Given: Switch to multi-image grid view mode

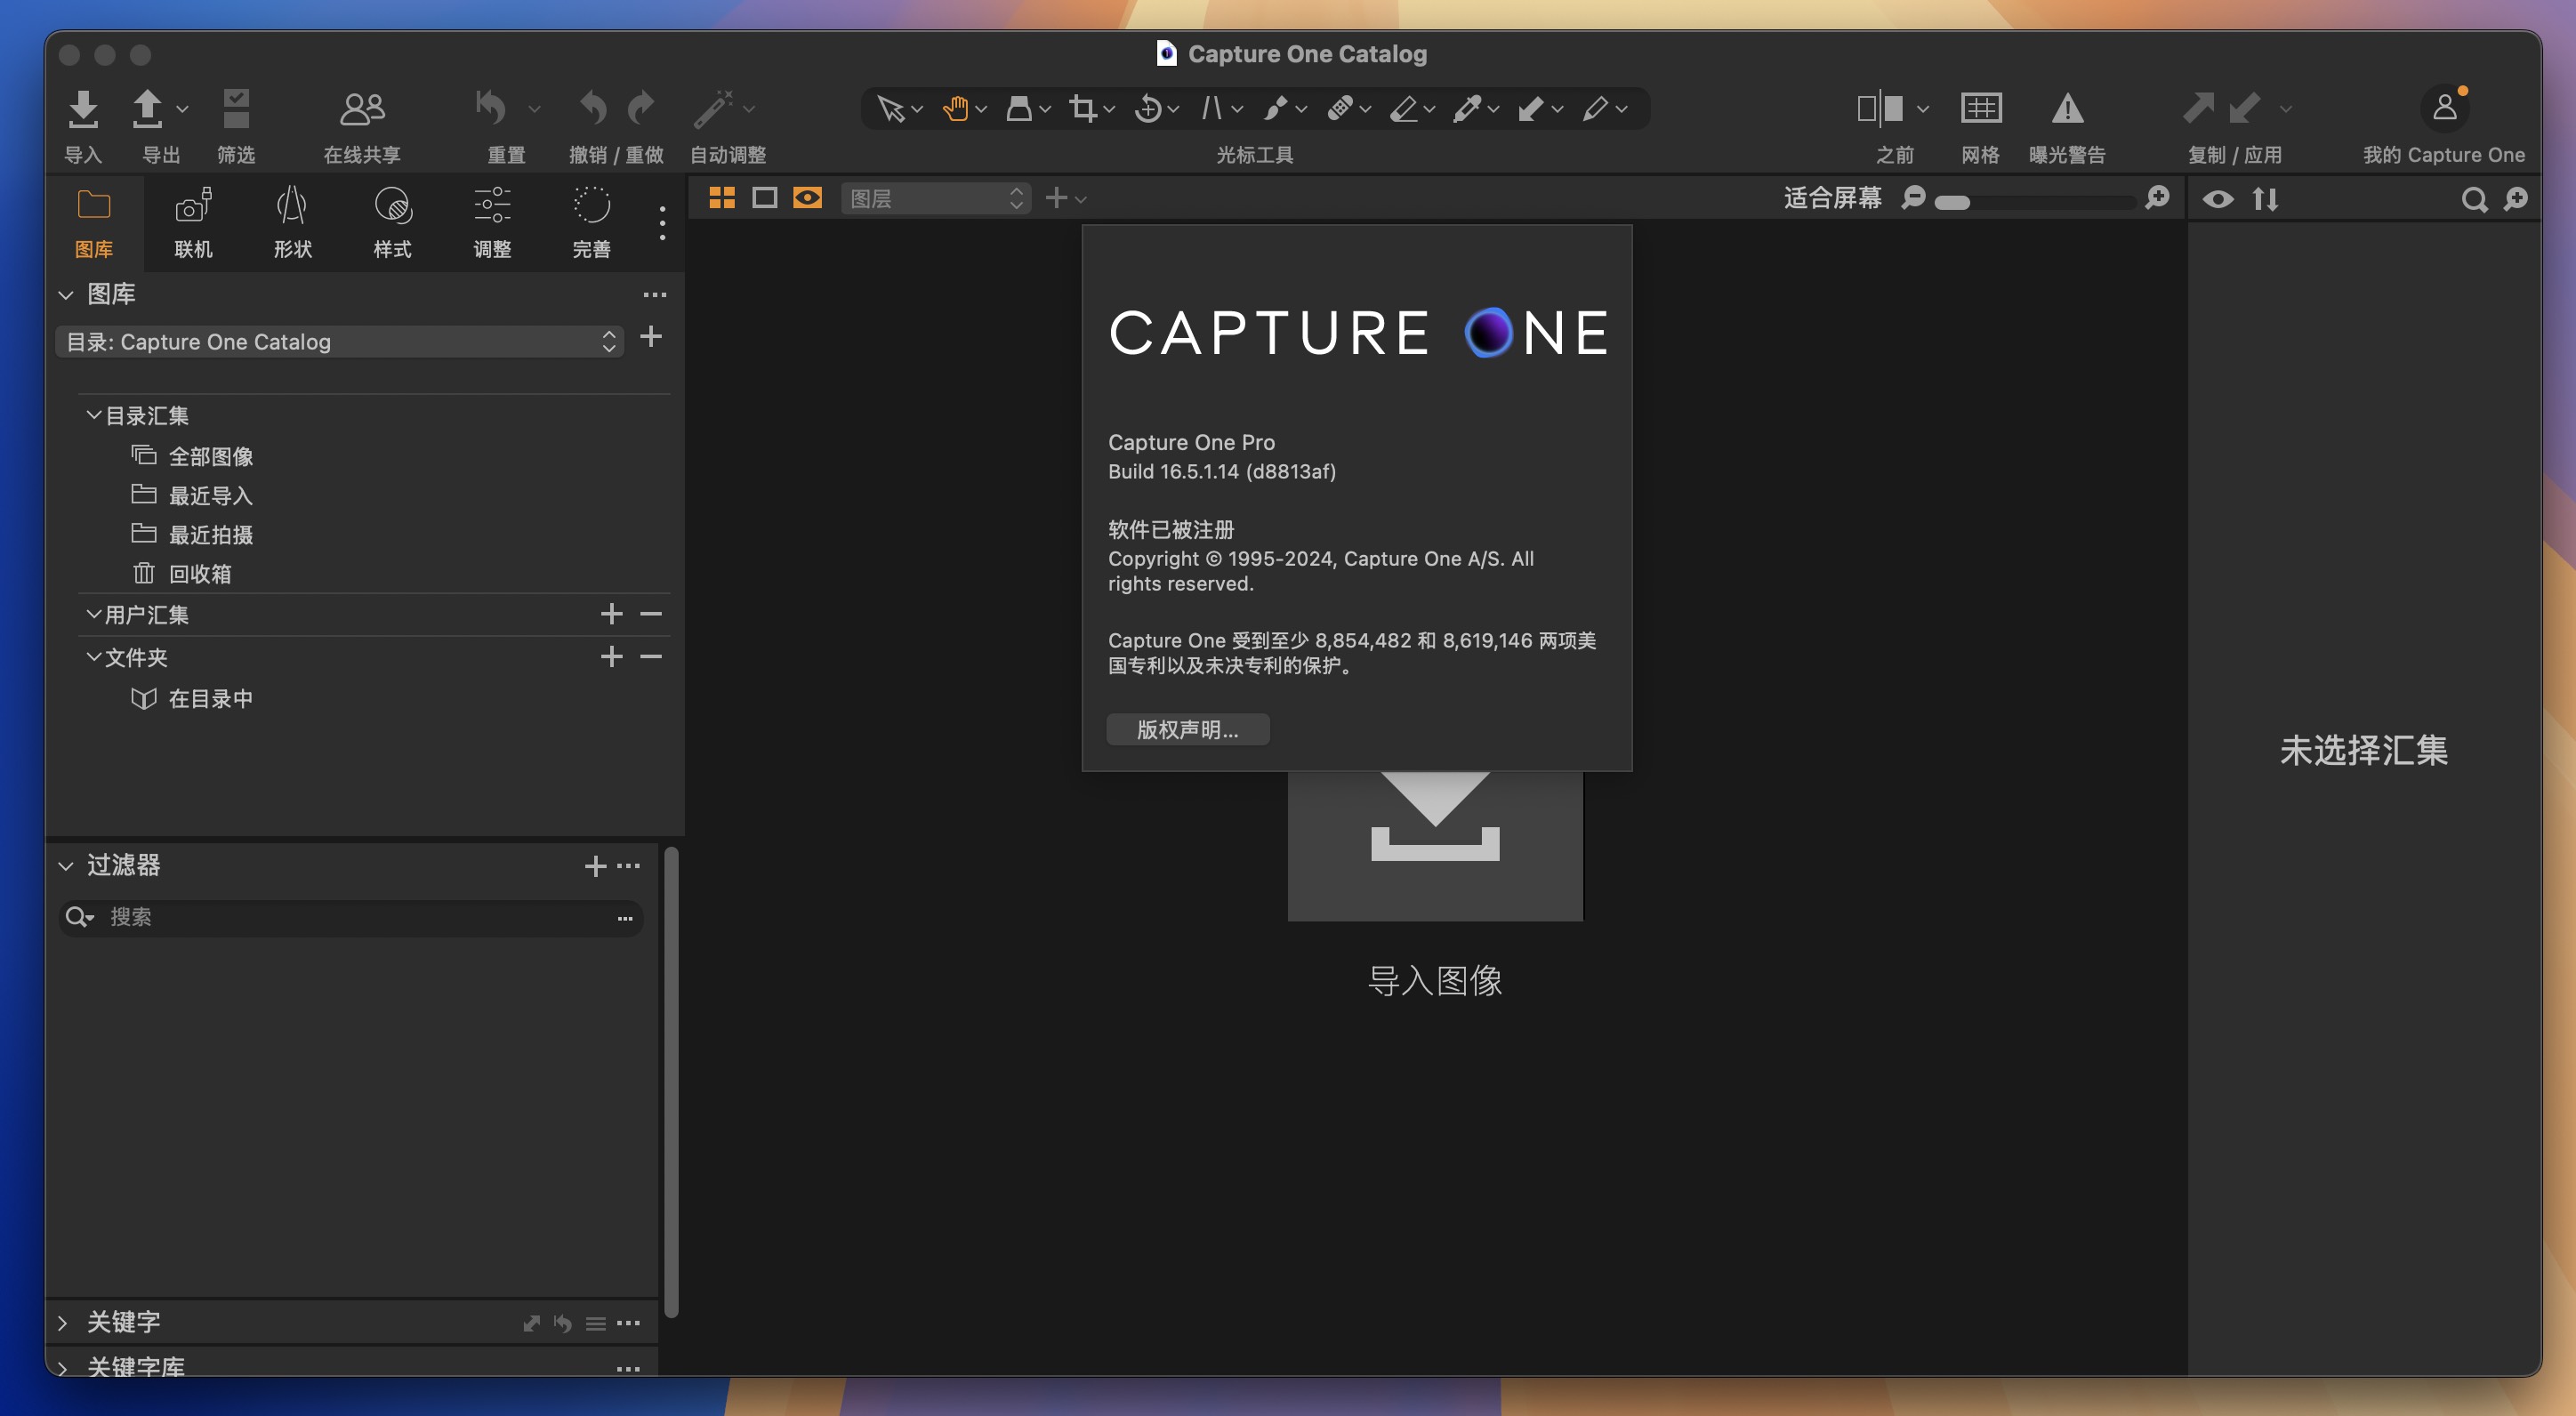Looking at the screenshot, I should (x=722, y=198).
